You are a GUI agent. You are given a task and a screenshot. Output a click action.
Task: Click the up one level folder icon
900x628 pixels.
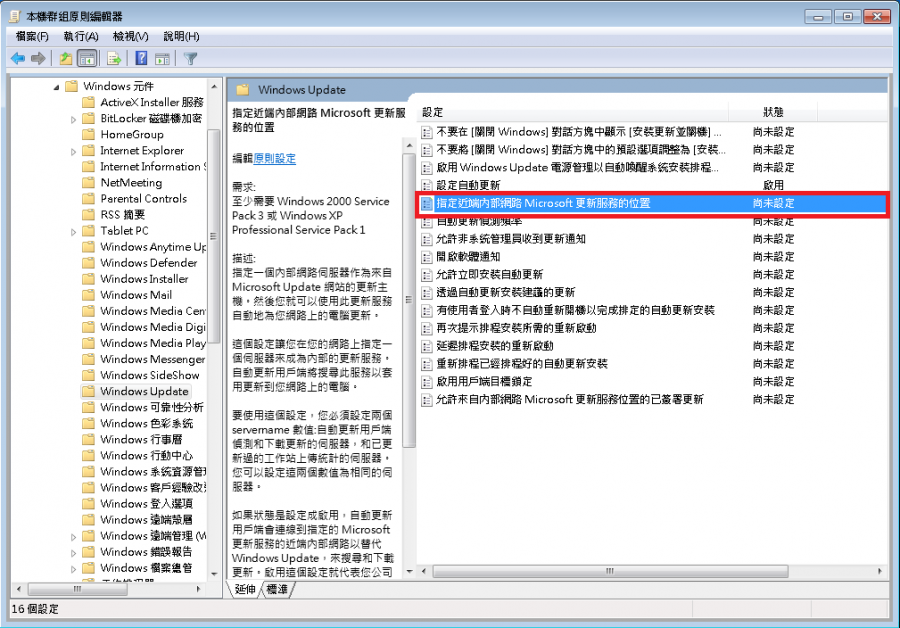pyautogui.click(x=66, y=58)
